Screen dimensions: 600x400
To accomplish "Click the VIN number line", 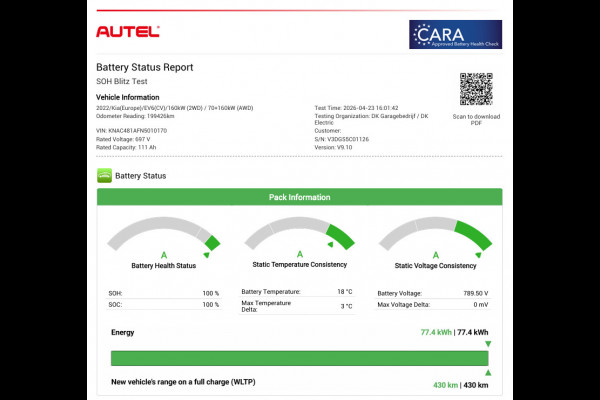I will pyautogui.click(x=131, y=130).
